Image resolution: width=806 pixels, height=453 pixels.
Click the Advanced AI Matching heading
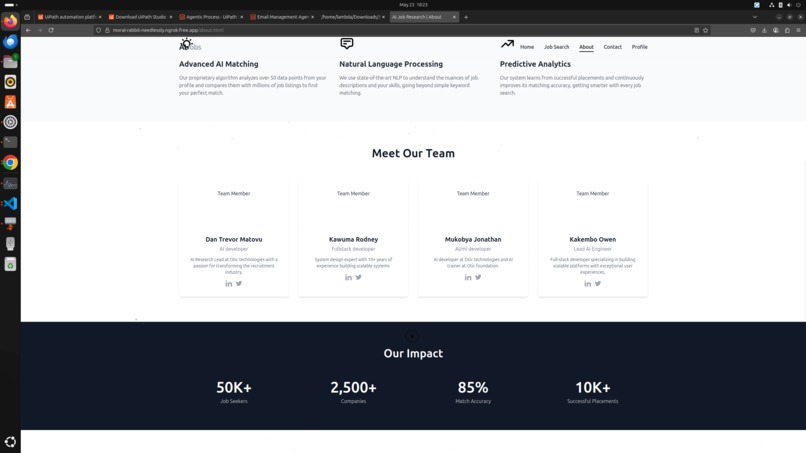(x=218, y=64)
